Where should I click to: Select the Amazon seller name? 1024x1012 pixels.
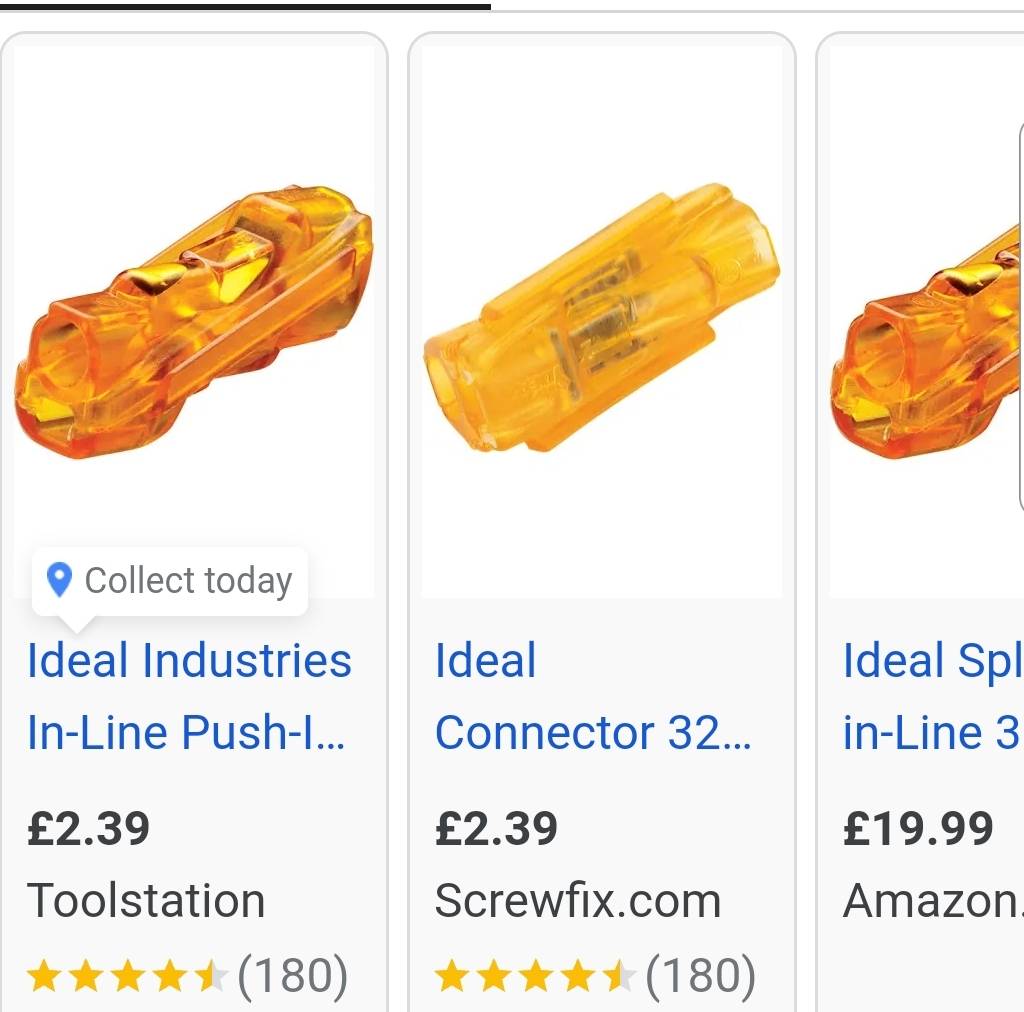point(932,901)
